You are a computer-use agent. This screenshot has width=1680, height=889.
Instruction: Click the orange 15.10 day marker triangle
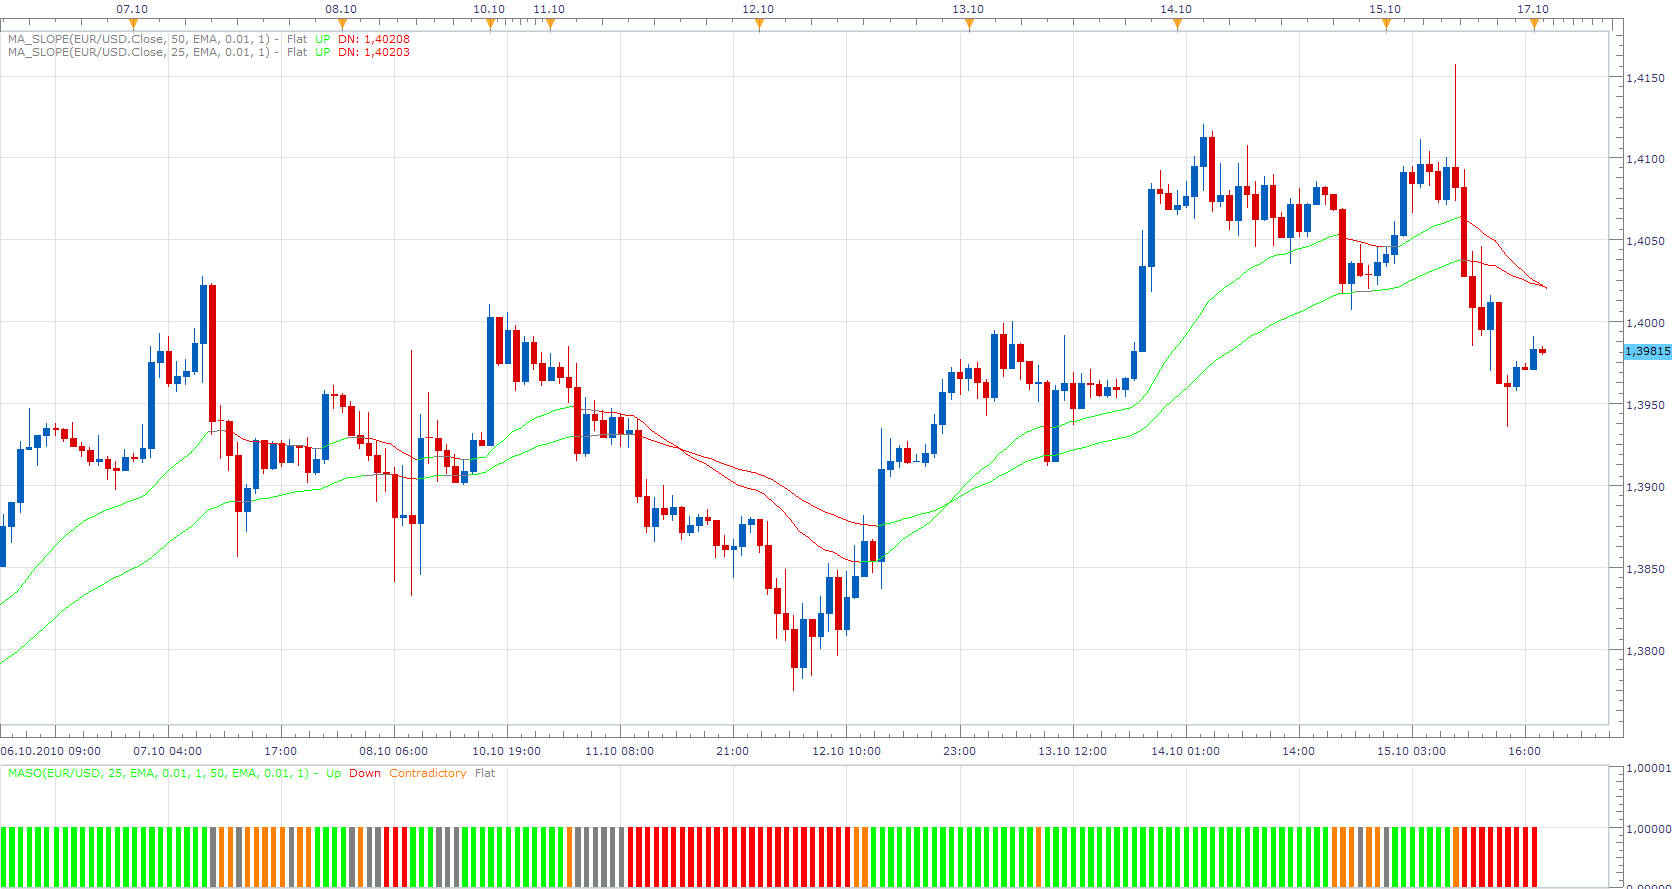tap(1386, 25)
